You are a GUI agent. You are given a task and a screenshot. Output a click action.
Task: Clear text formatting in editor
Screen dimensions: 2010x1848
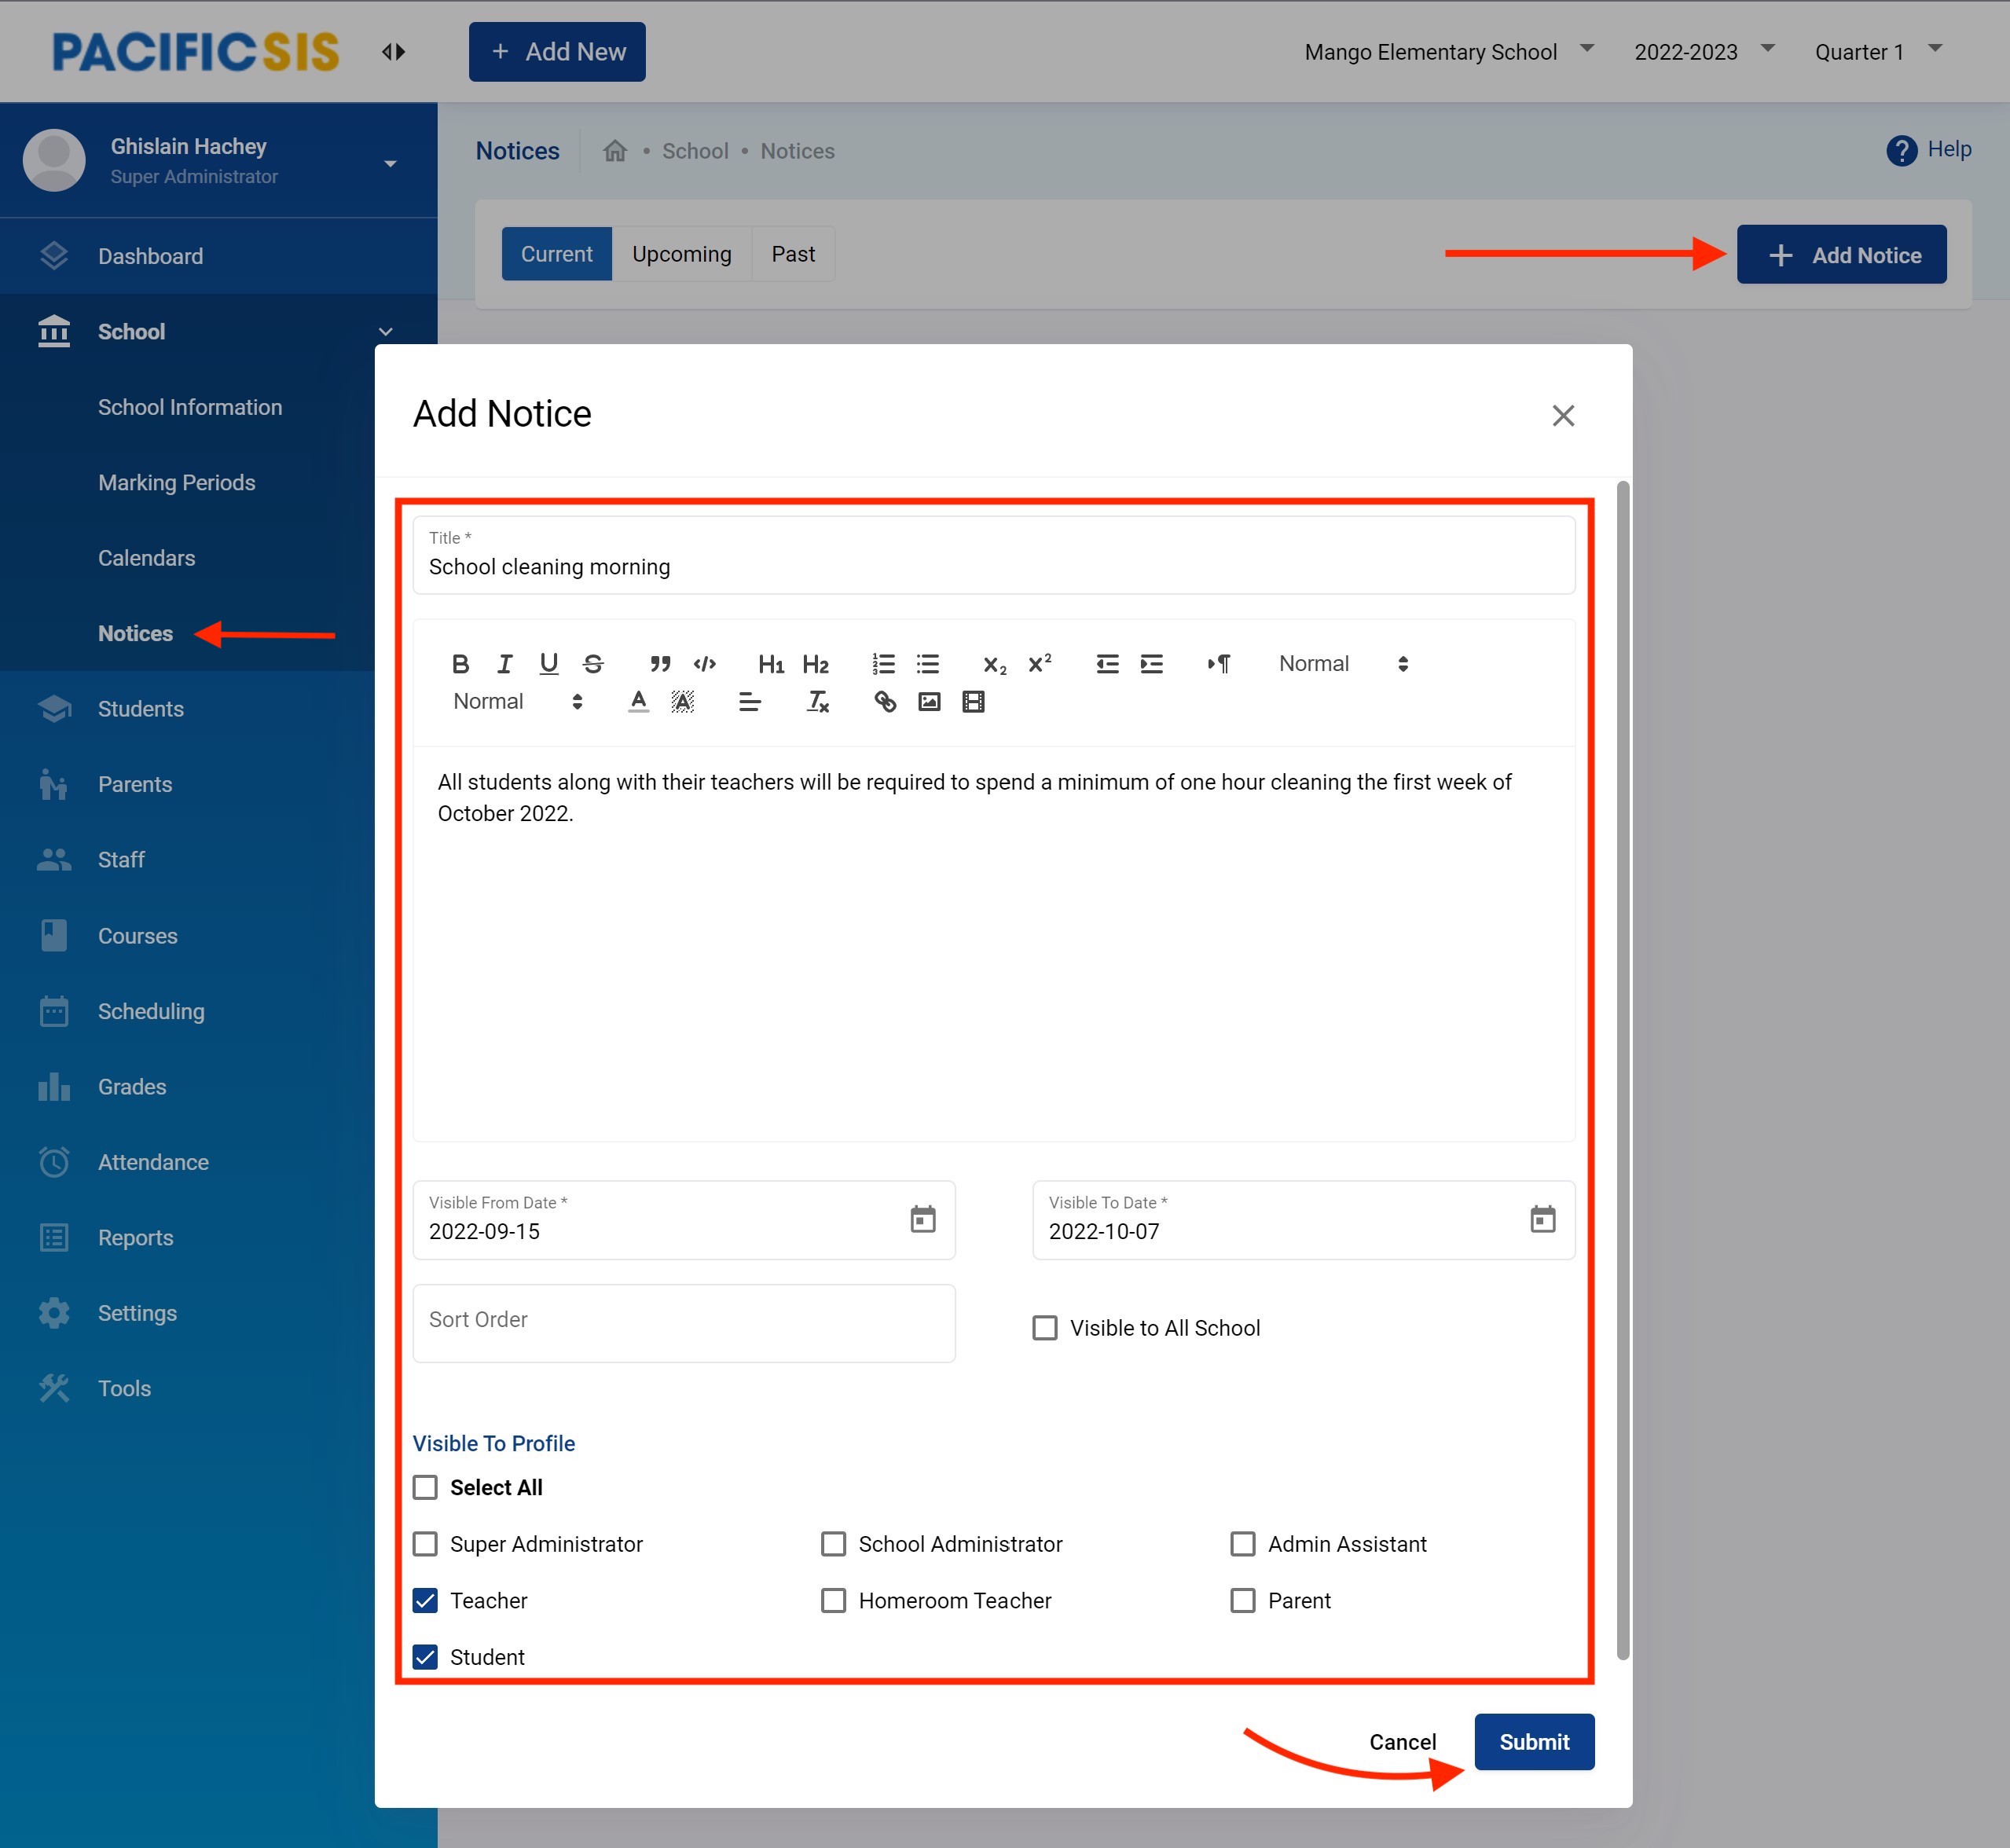point(817,702)
